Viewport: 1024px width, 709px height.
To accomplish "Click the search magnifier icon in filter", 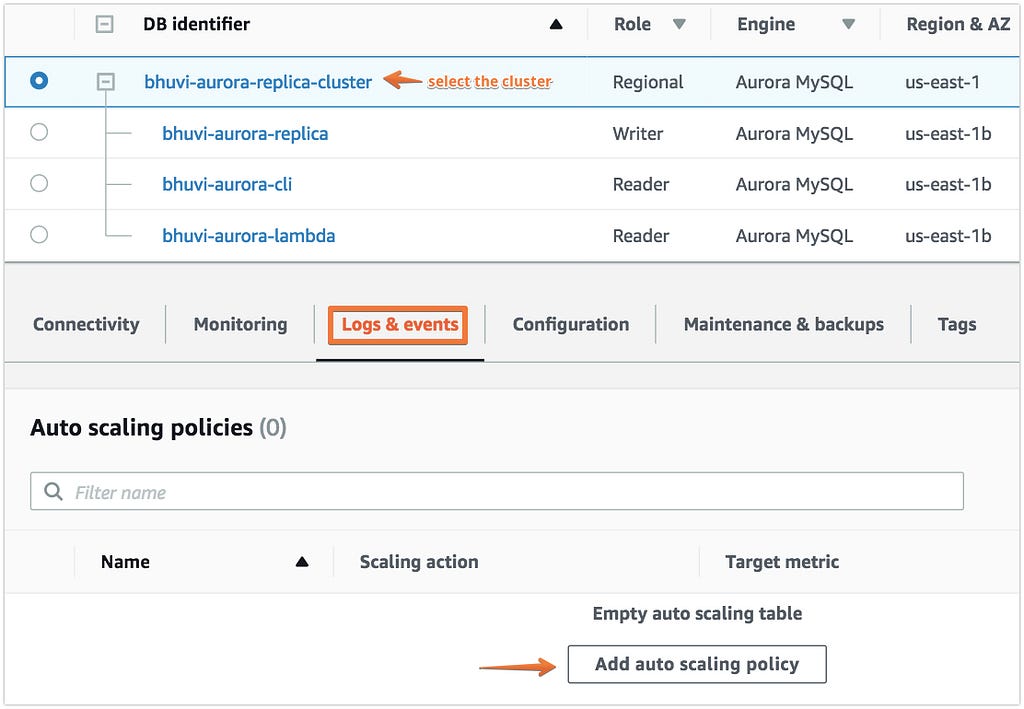I will click(x=53, y=491).
